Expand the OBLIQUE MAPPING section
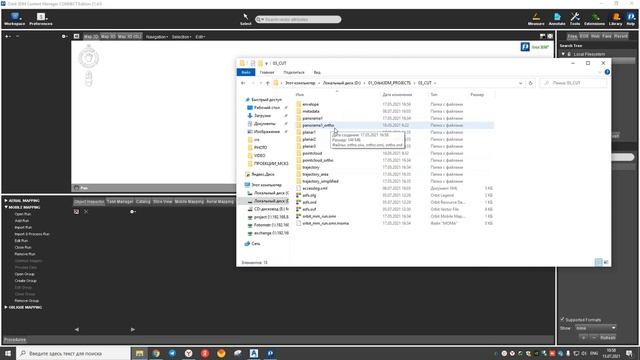Image resolution: width=640 pixels, height=360 pixels. click(6, 307)
